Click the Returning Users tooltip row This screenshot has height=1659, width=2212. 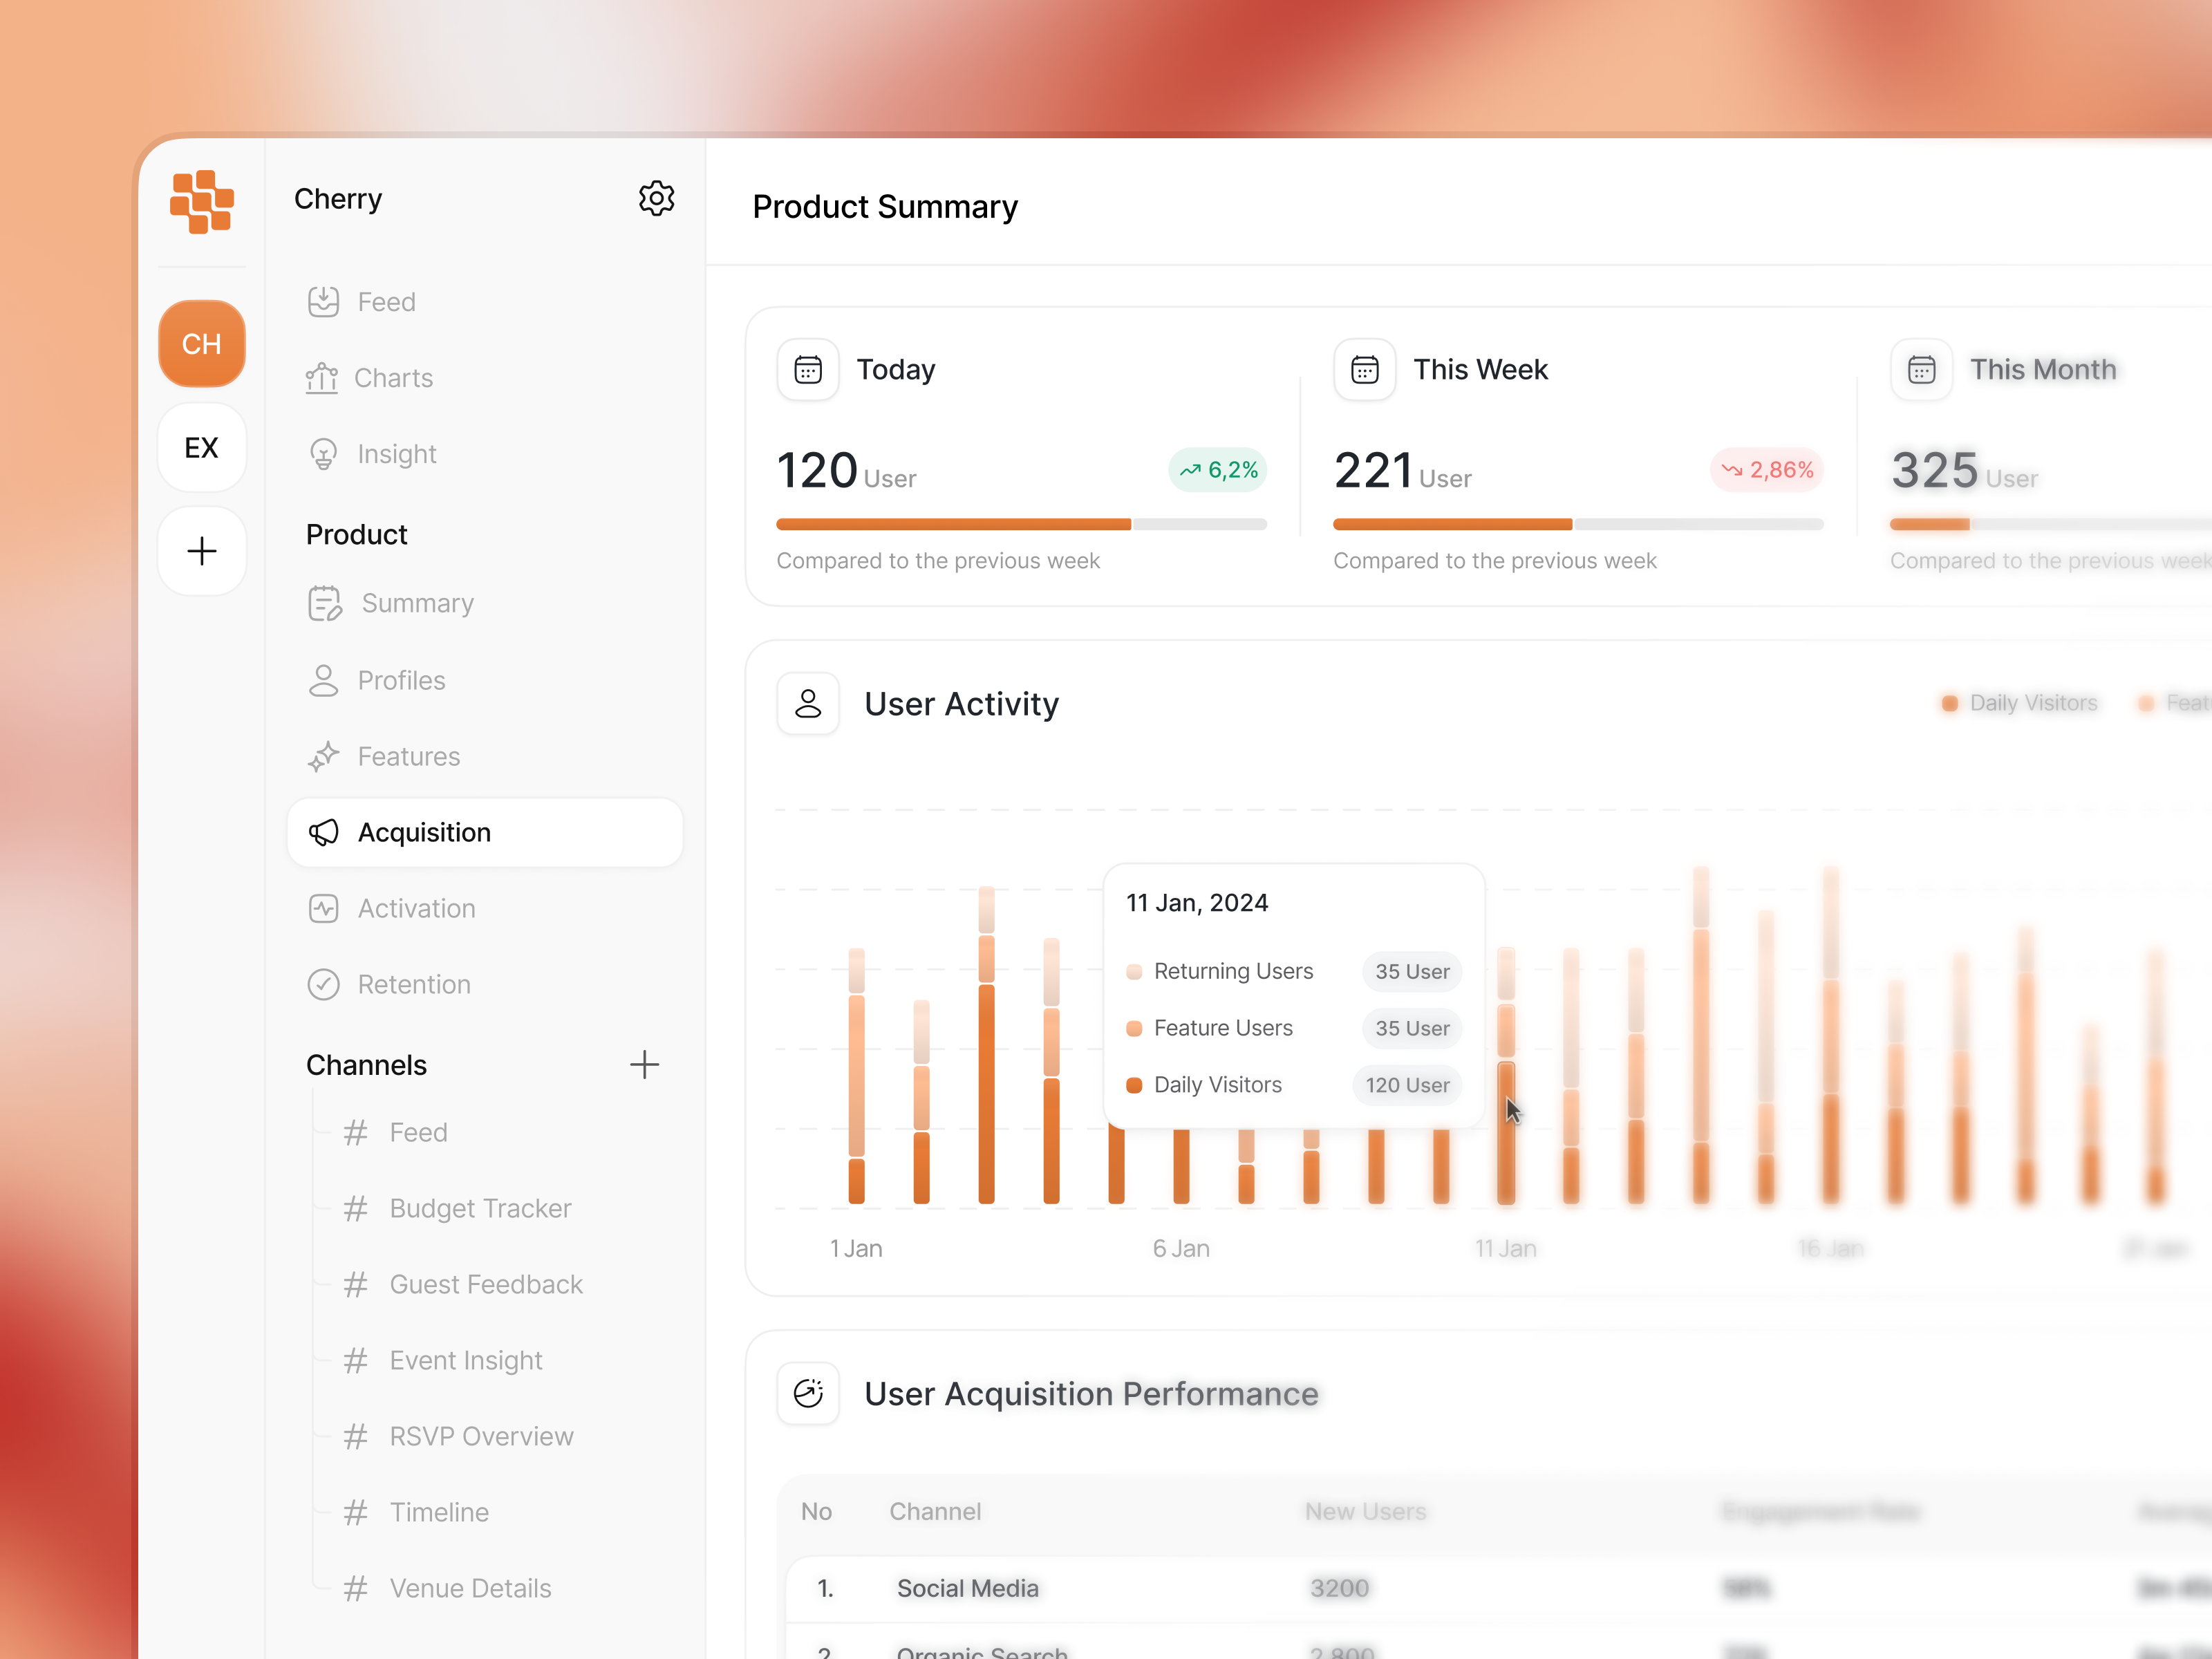tap(1293, 971)
